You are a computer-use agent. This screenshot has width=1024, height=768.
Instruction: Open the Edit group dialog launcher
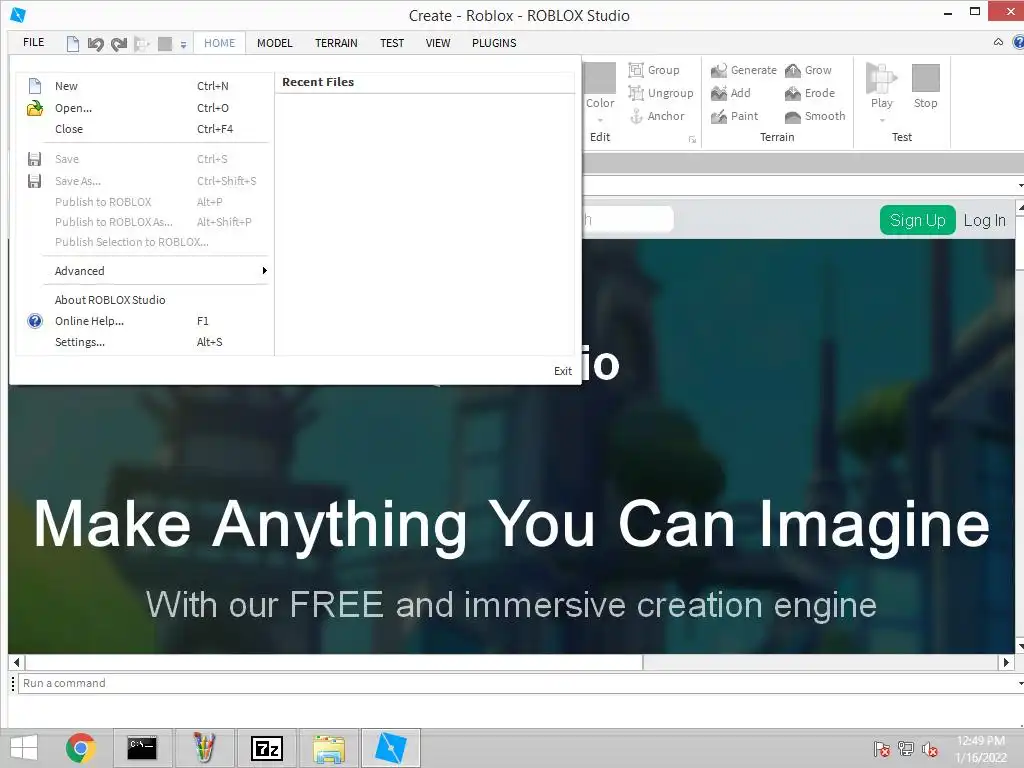pos(692,139)
